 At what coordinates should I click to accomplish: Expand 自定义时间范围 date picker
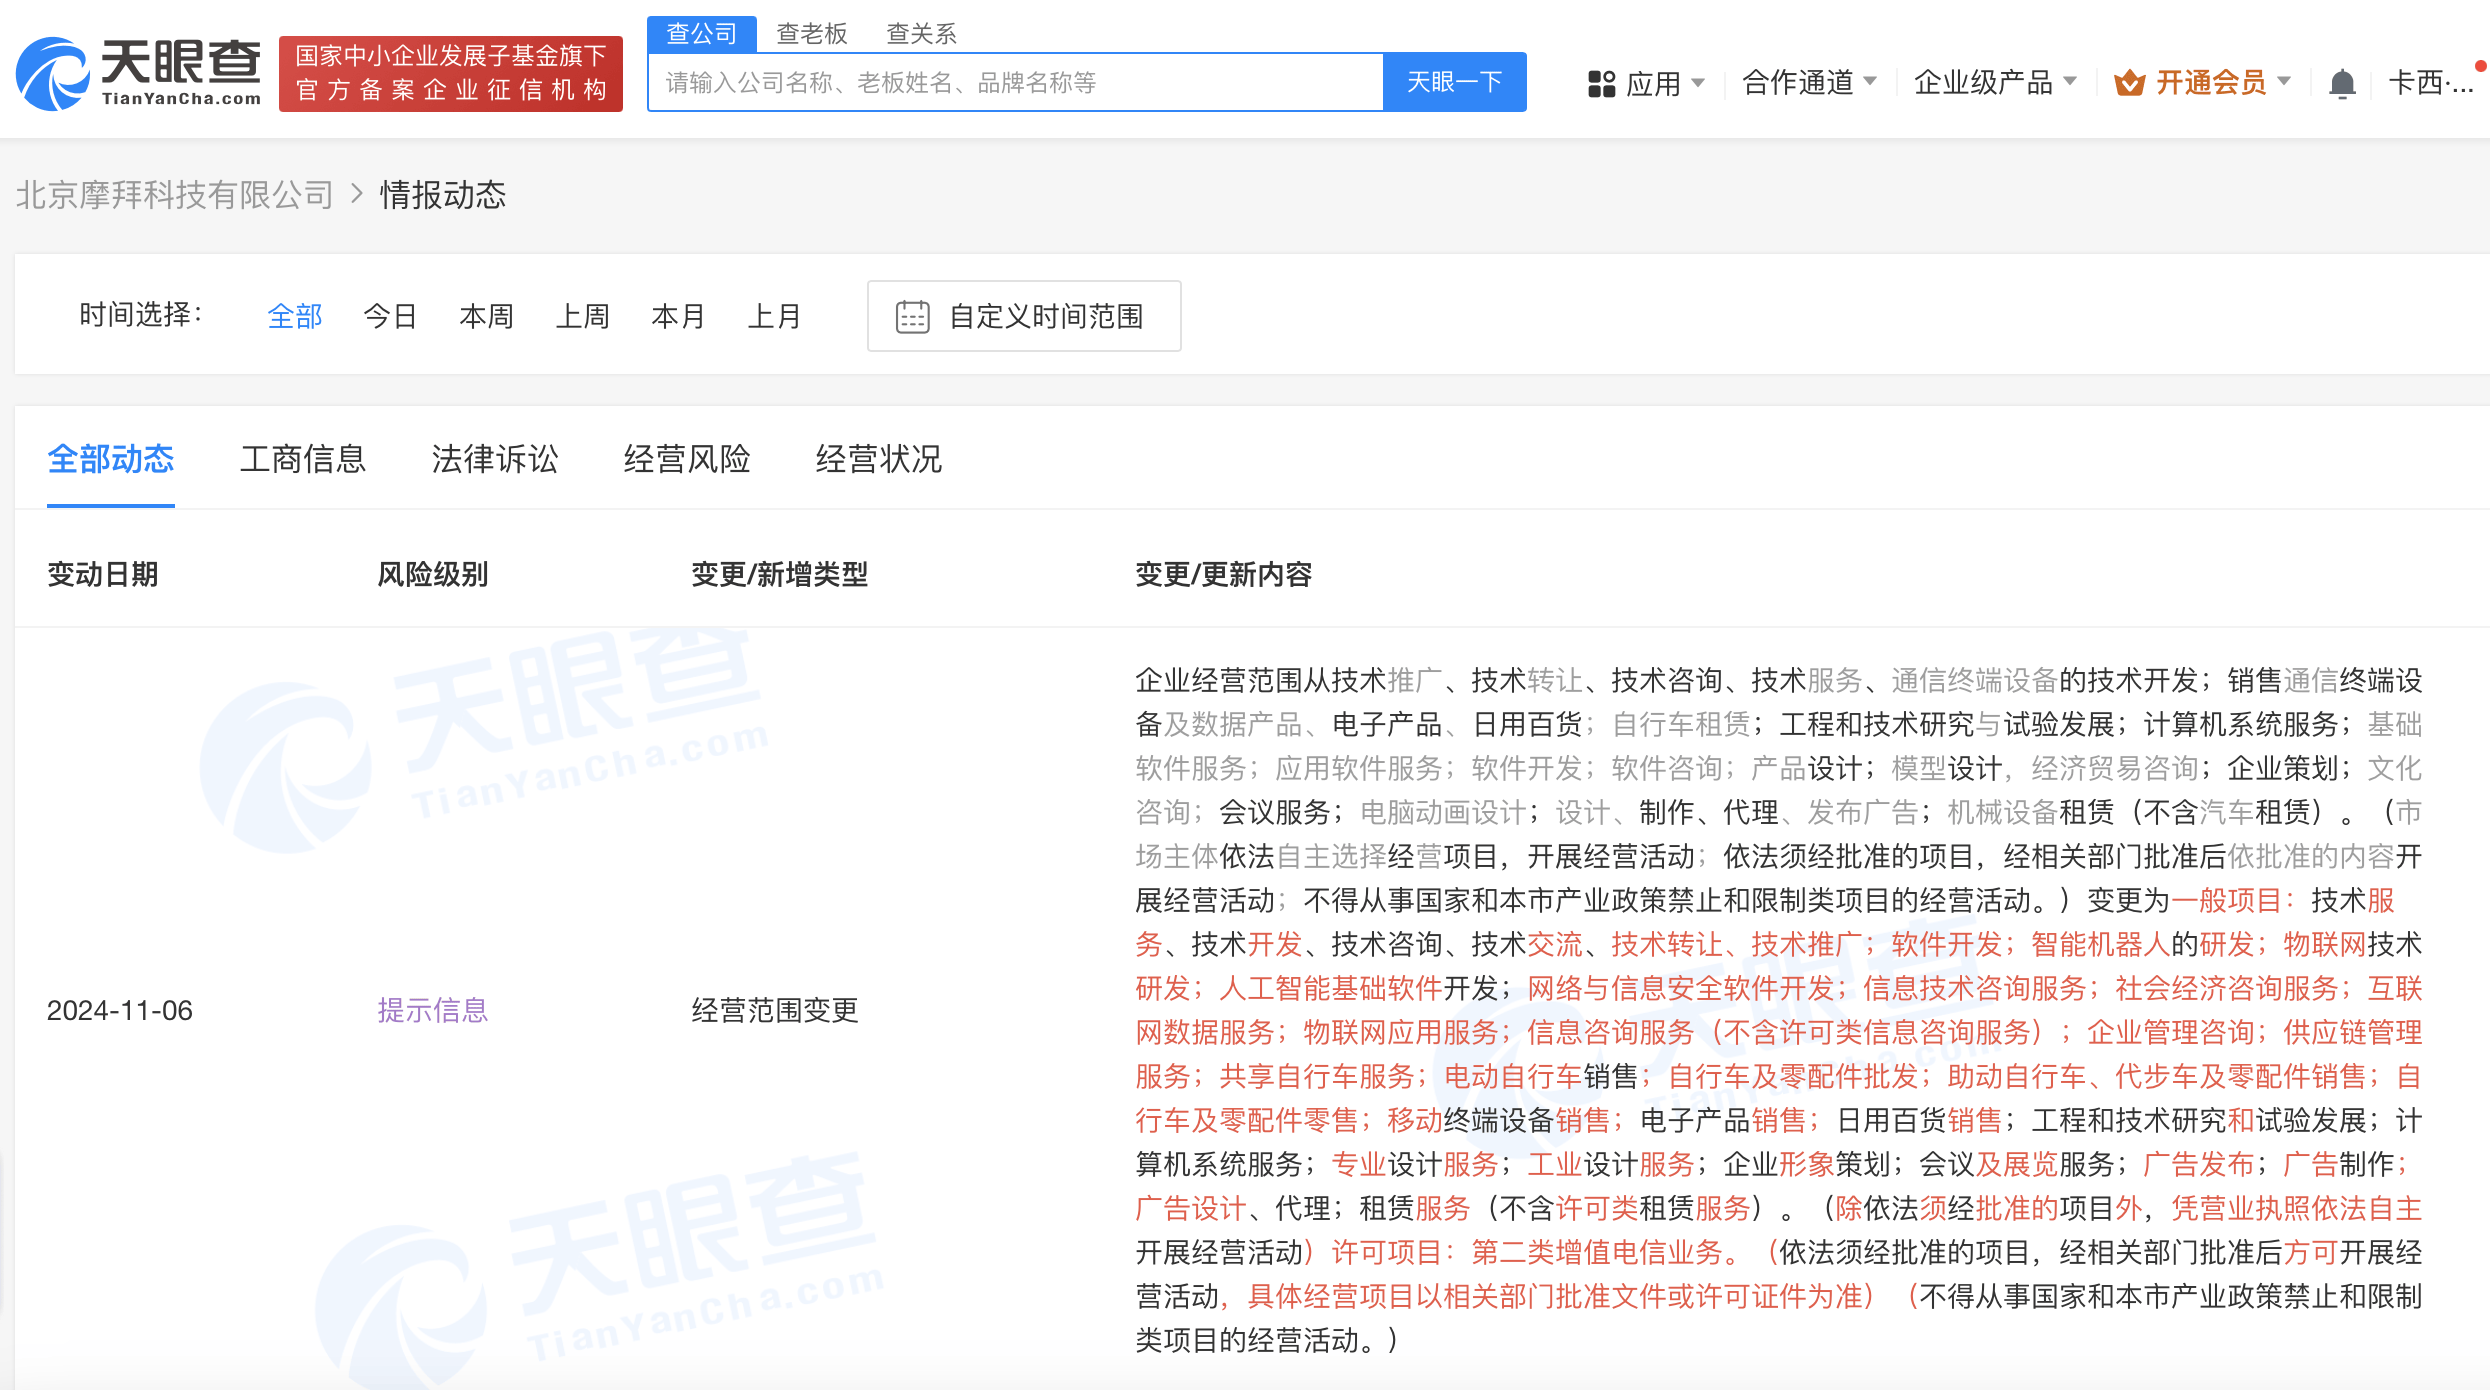coord(1023,315)
